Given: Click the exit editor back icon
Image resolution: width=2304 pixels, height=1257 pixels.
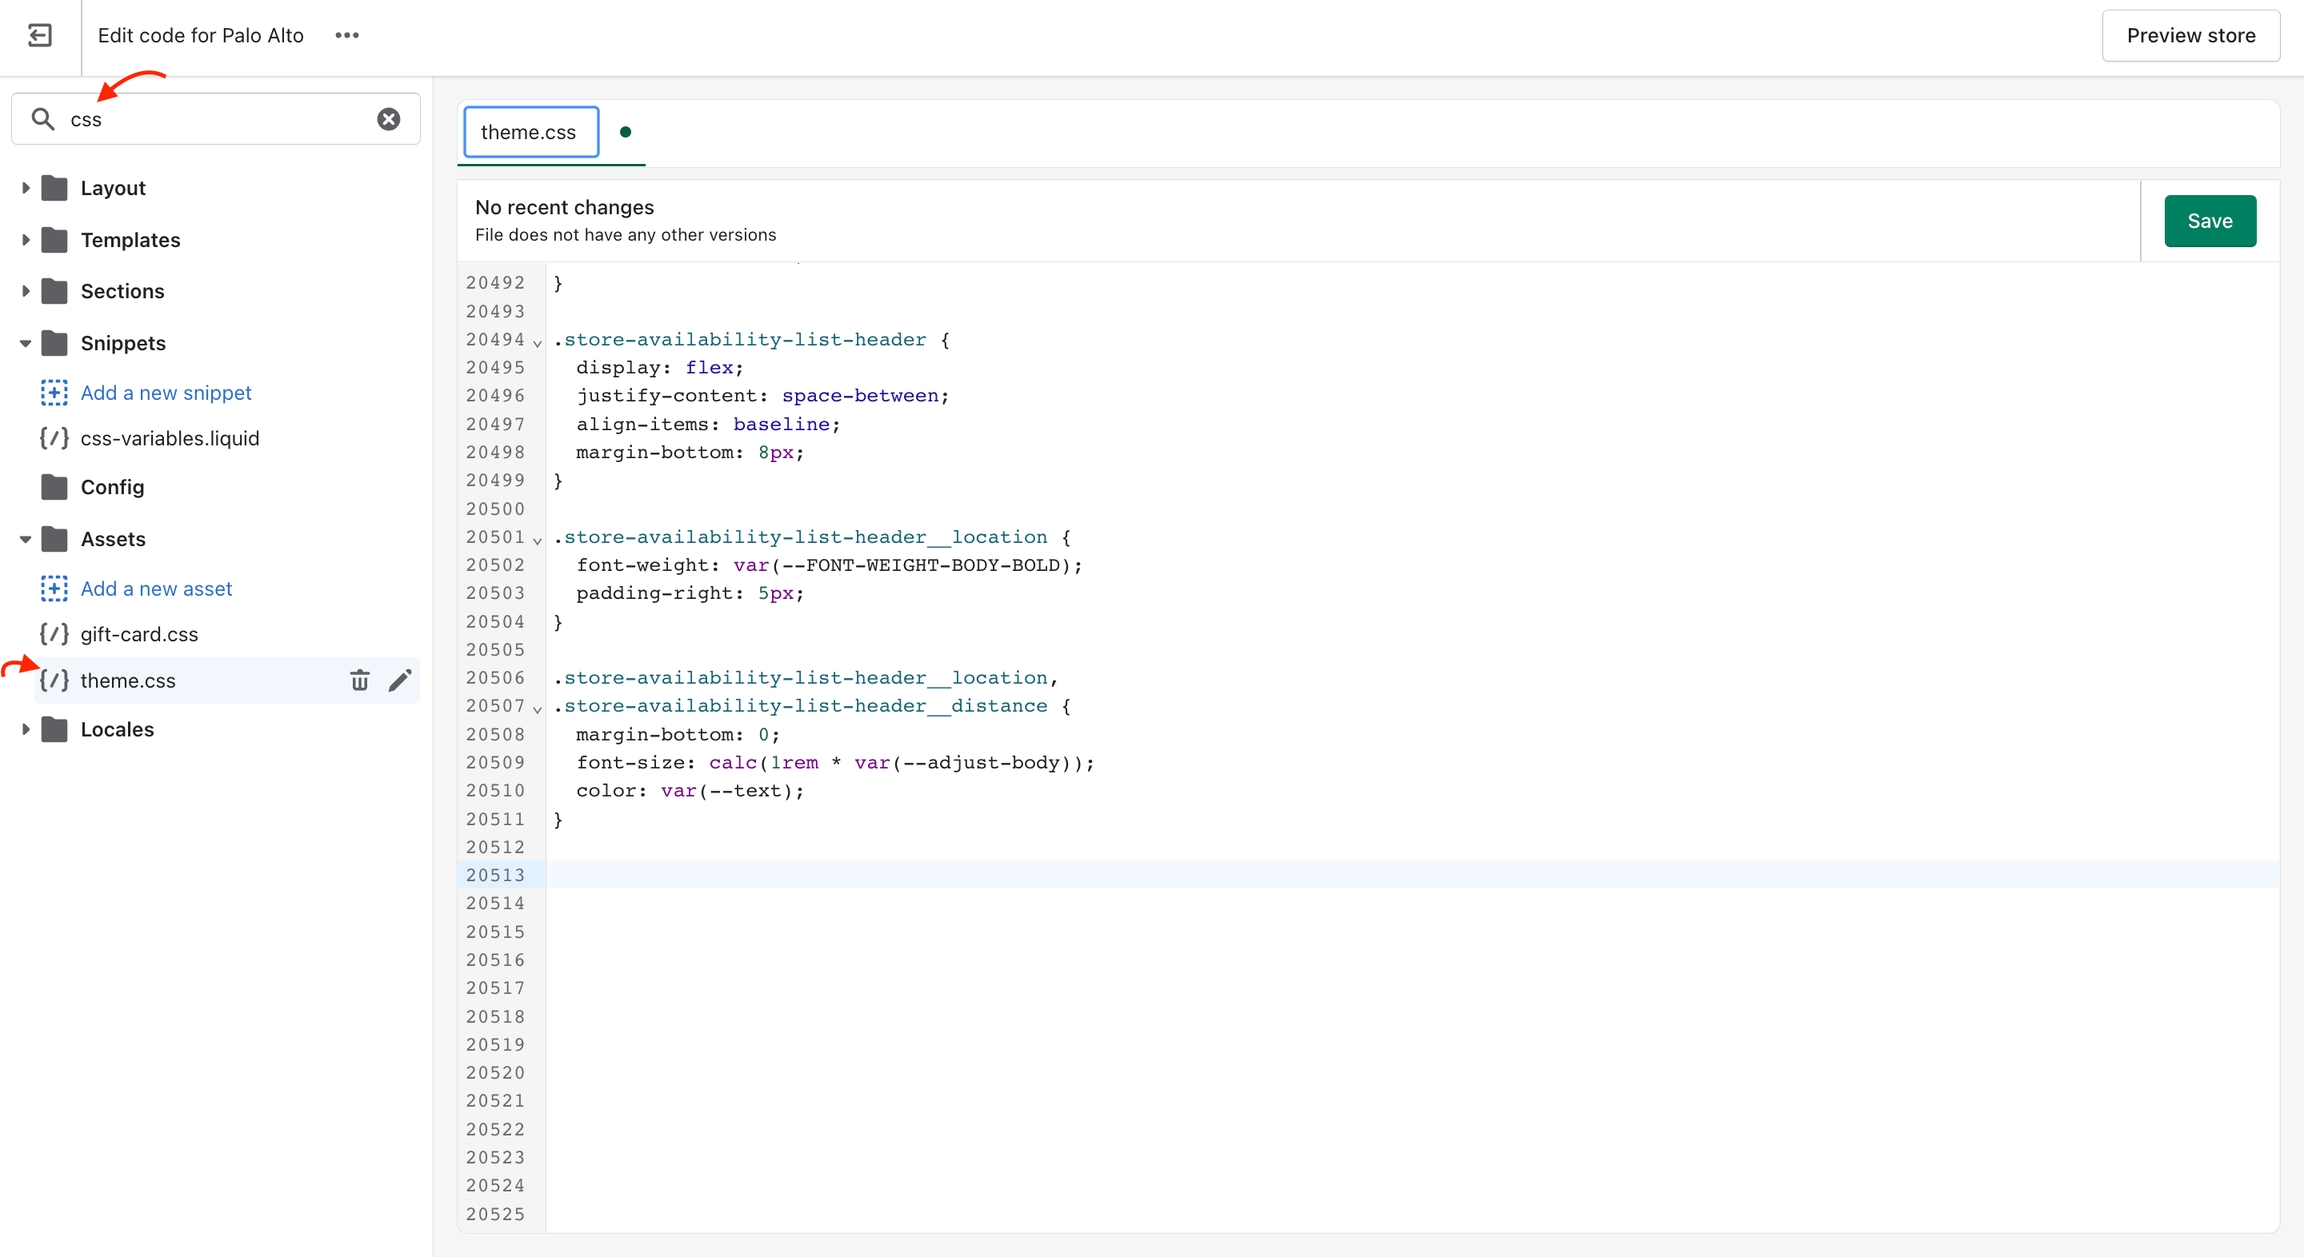Looking at the screenshot, I should [x=40, y=36].
